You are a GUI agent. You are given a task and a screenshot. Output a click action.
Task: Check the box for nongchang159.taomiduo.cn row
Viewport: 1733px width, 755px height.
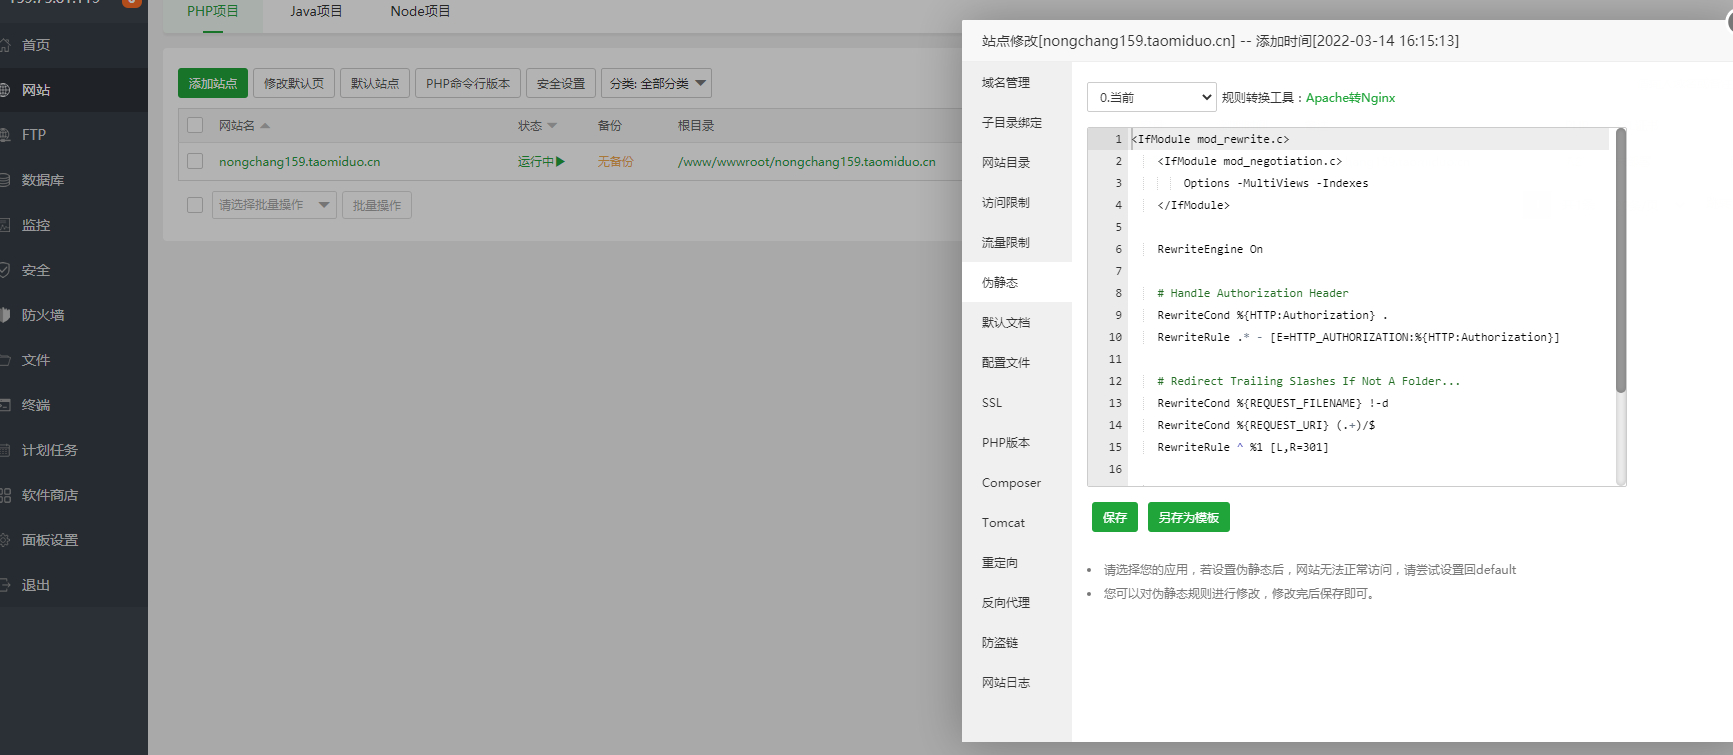195,161
